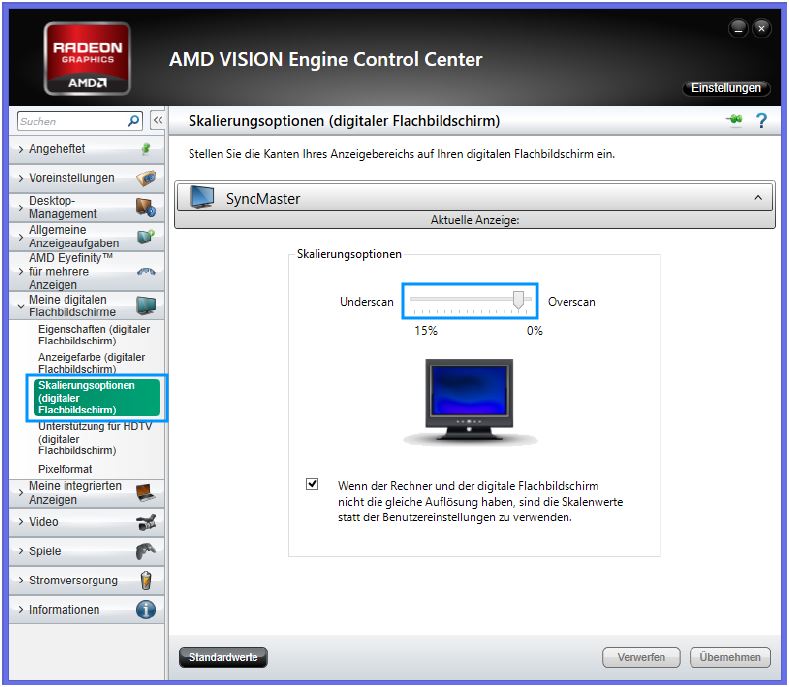Viewport: 789px width, 687px height.
Task: Click the Desktop-Management icon
Action: pyautogui.click(x=146, y=207)
